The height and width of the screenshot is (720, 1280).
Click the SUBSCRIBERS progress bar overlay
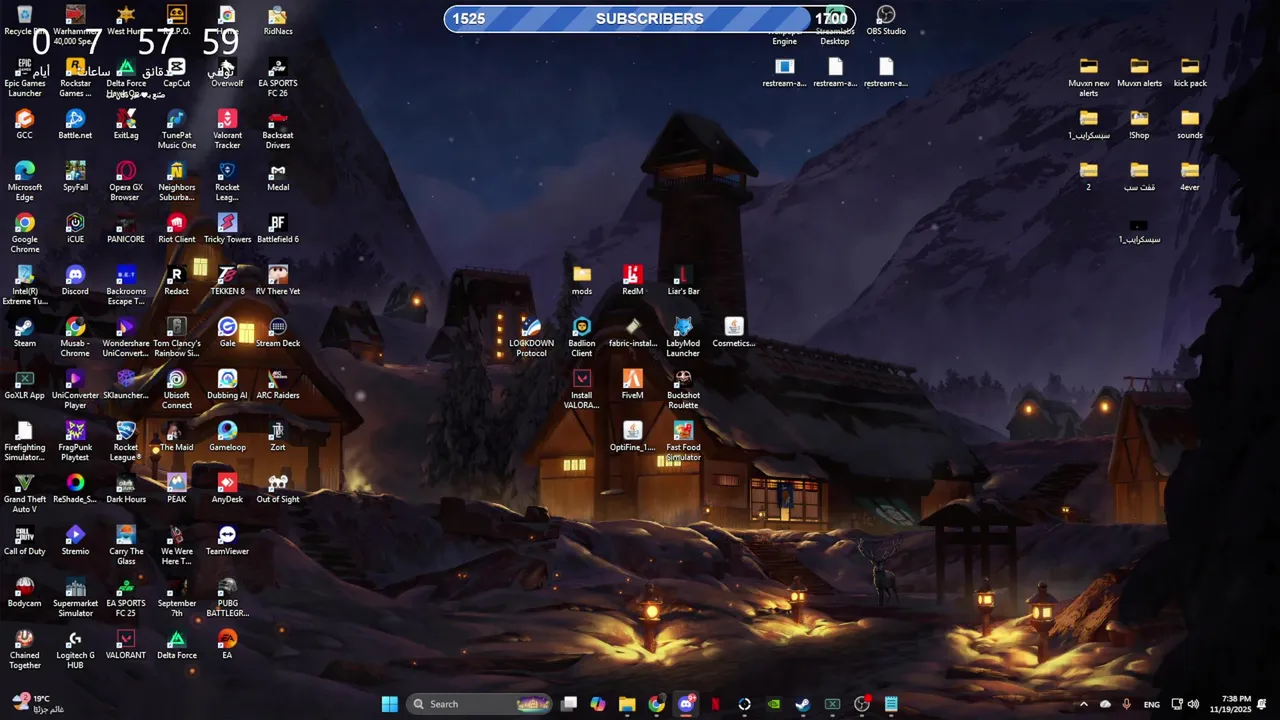(650, 19)
